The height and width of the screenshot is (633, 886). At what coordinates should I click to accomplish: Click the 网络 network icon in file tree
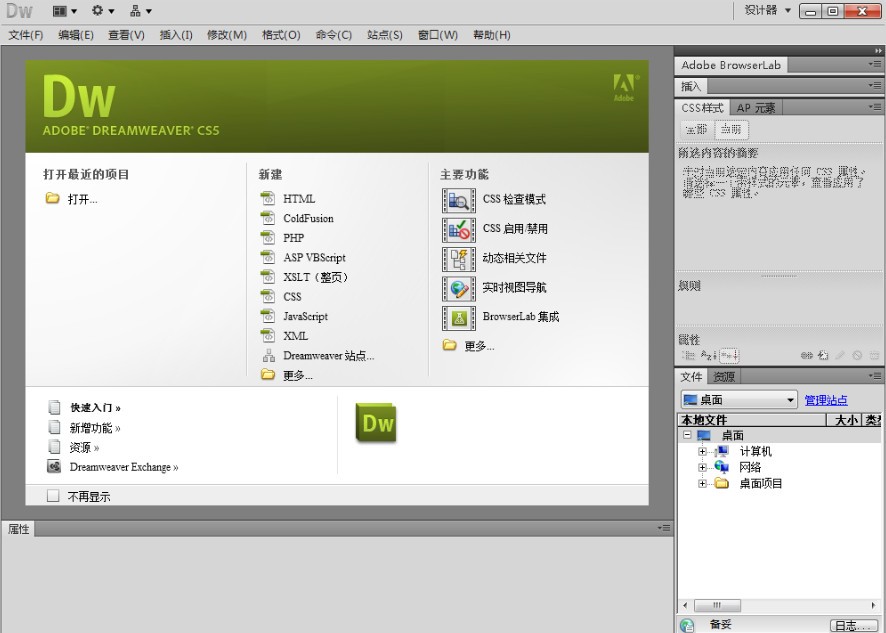tap(722, 467)
